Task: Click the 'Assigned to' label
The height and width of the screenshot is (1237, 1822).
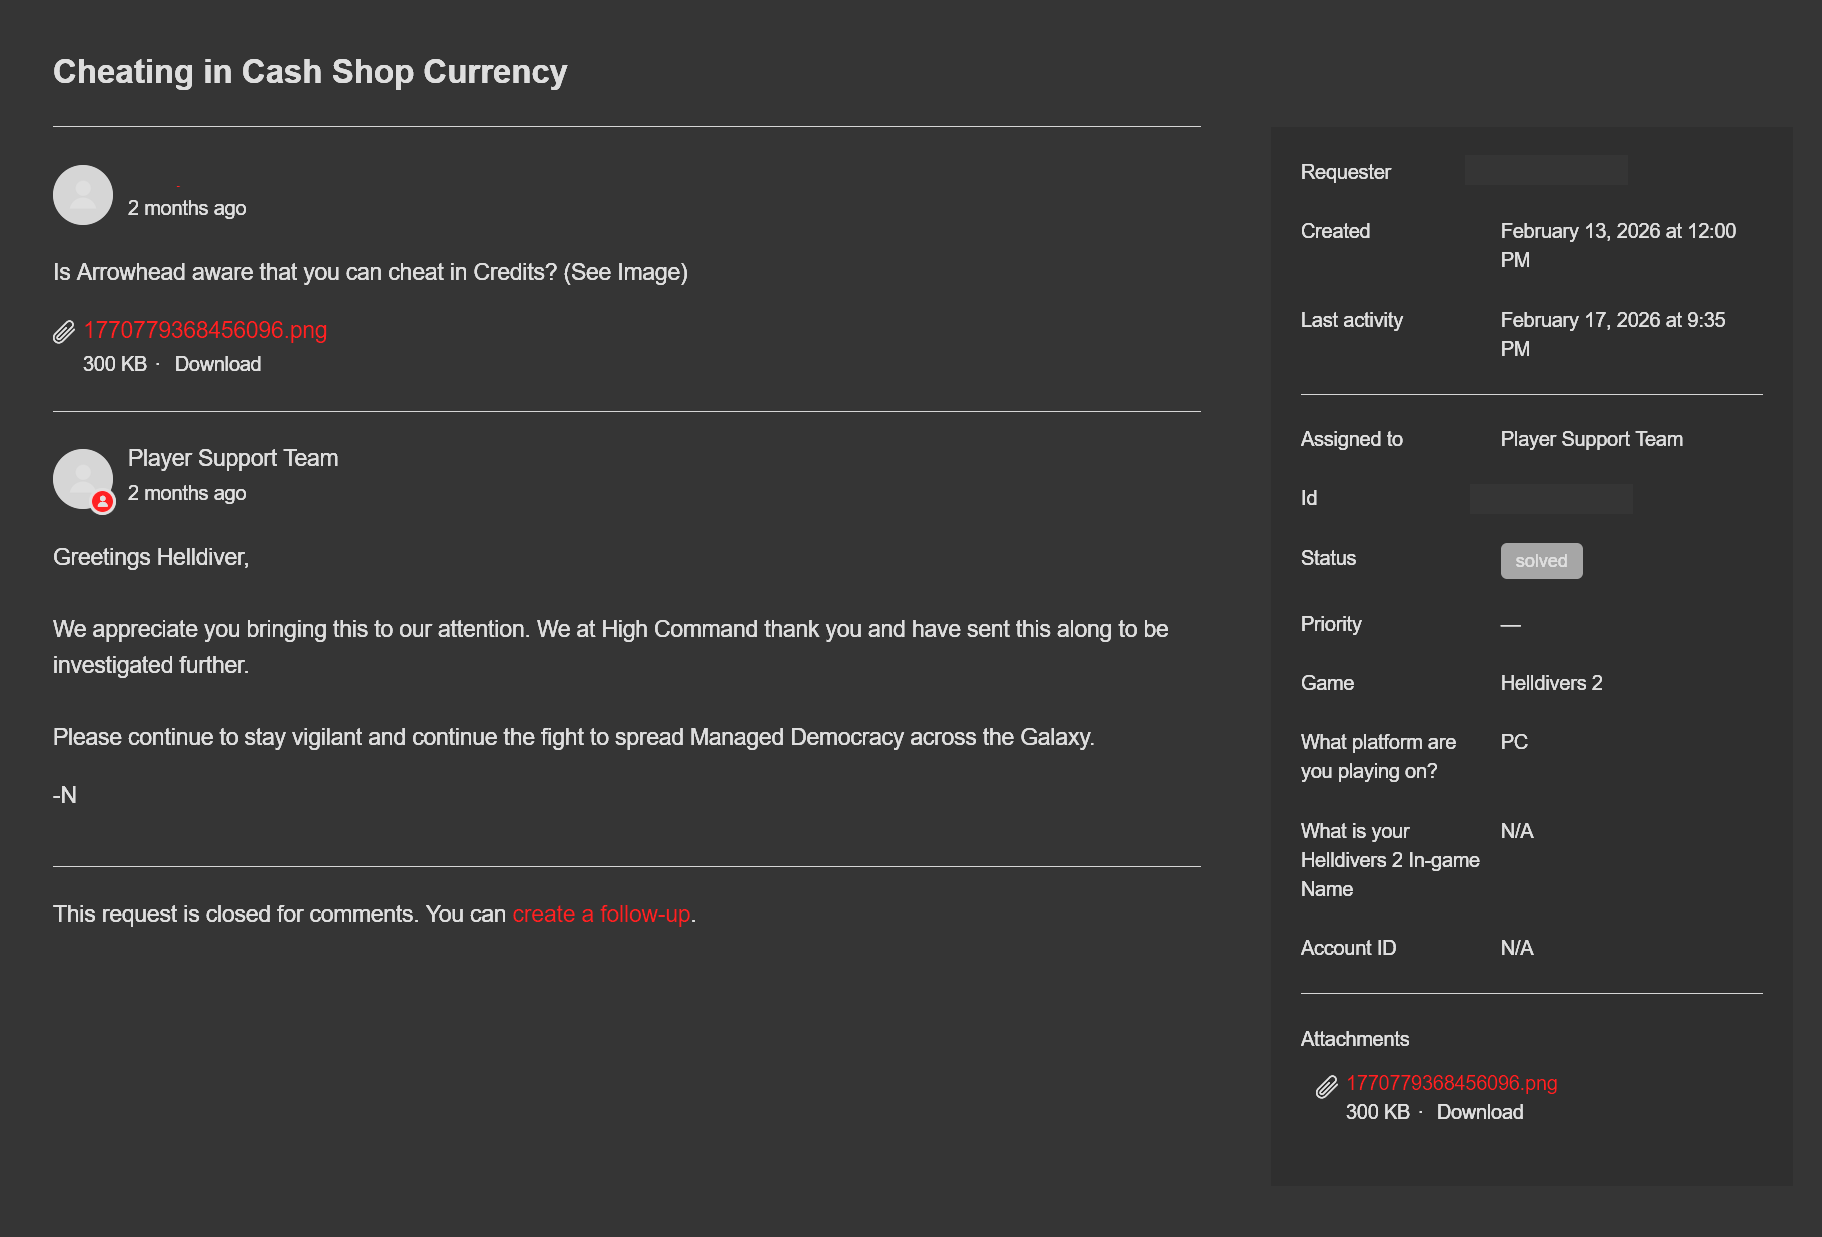Action: pos(1352,439)
